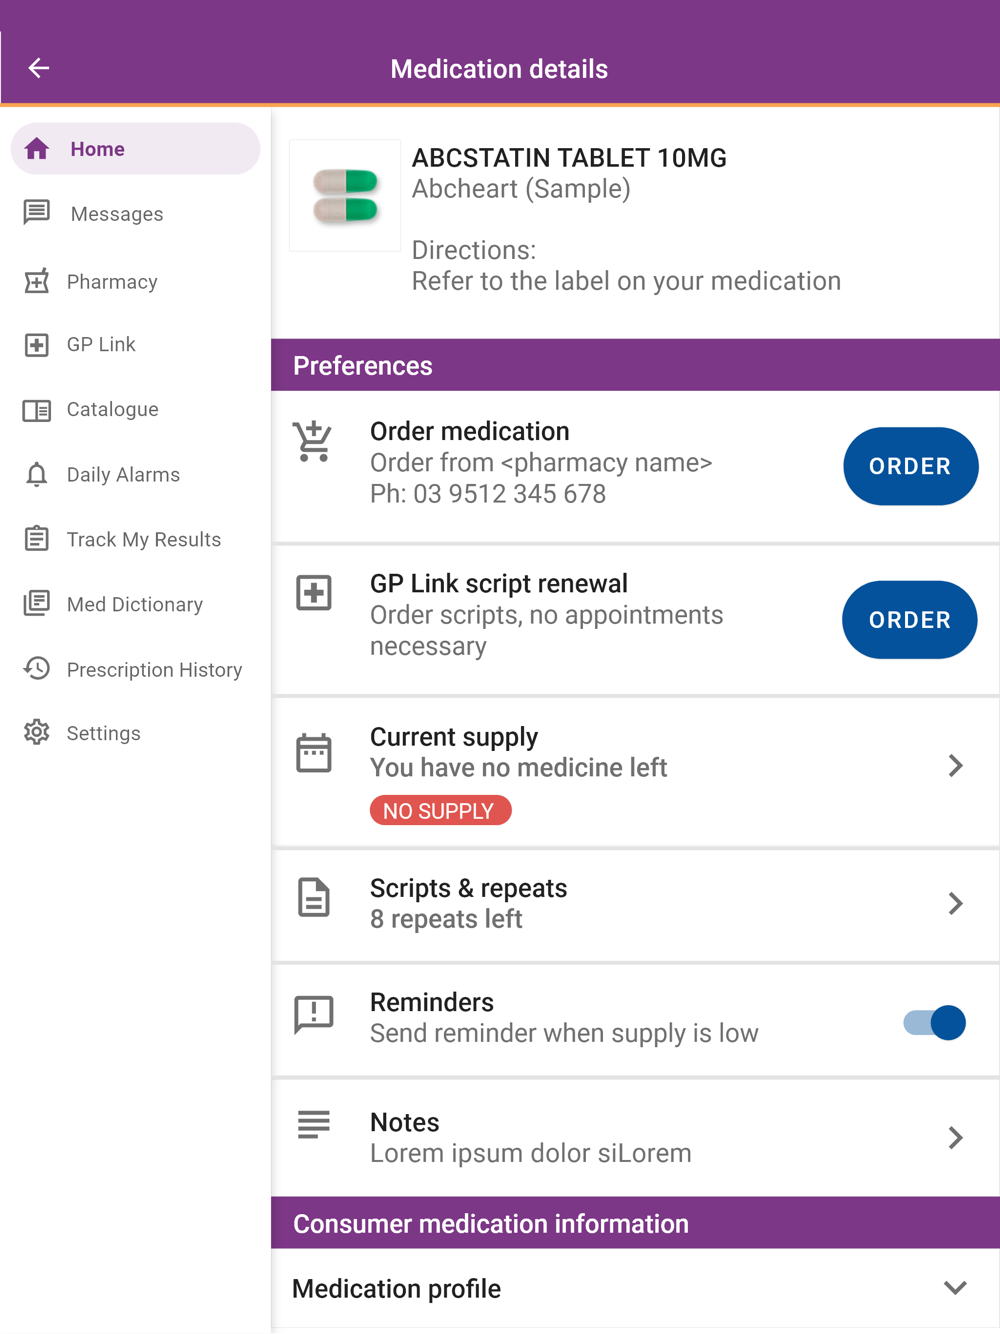The height and width of the screenshot is (1334, 1000).
Task: Go back using the header arrow
Action: point(39,68)
